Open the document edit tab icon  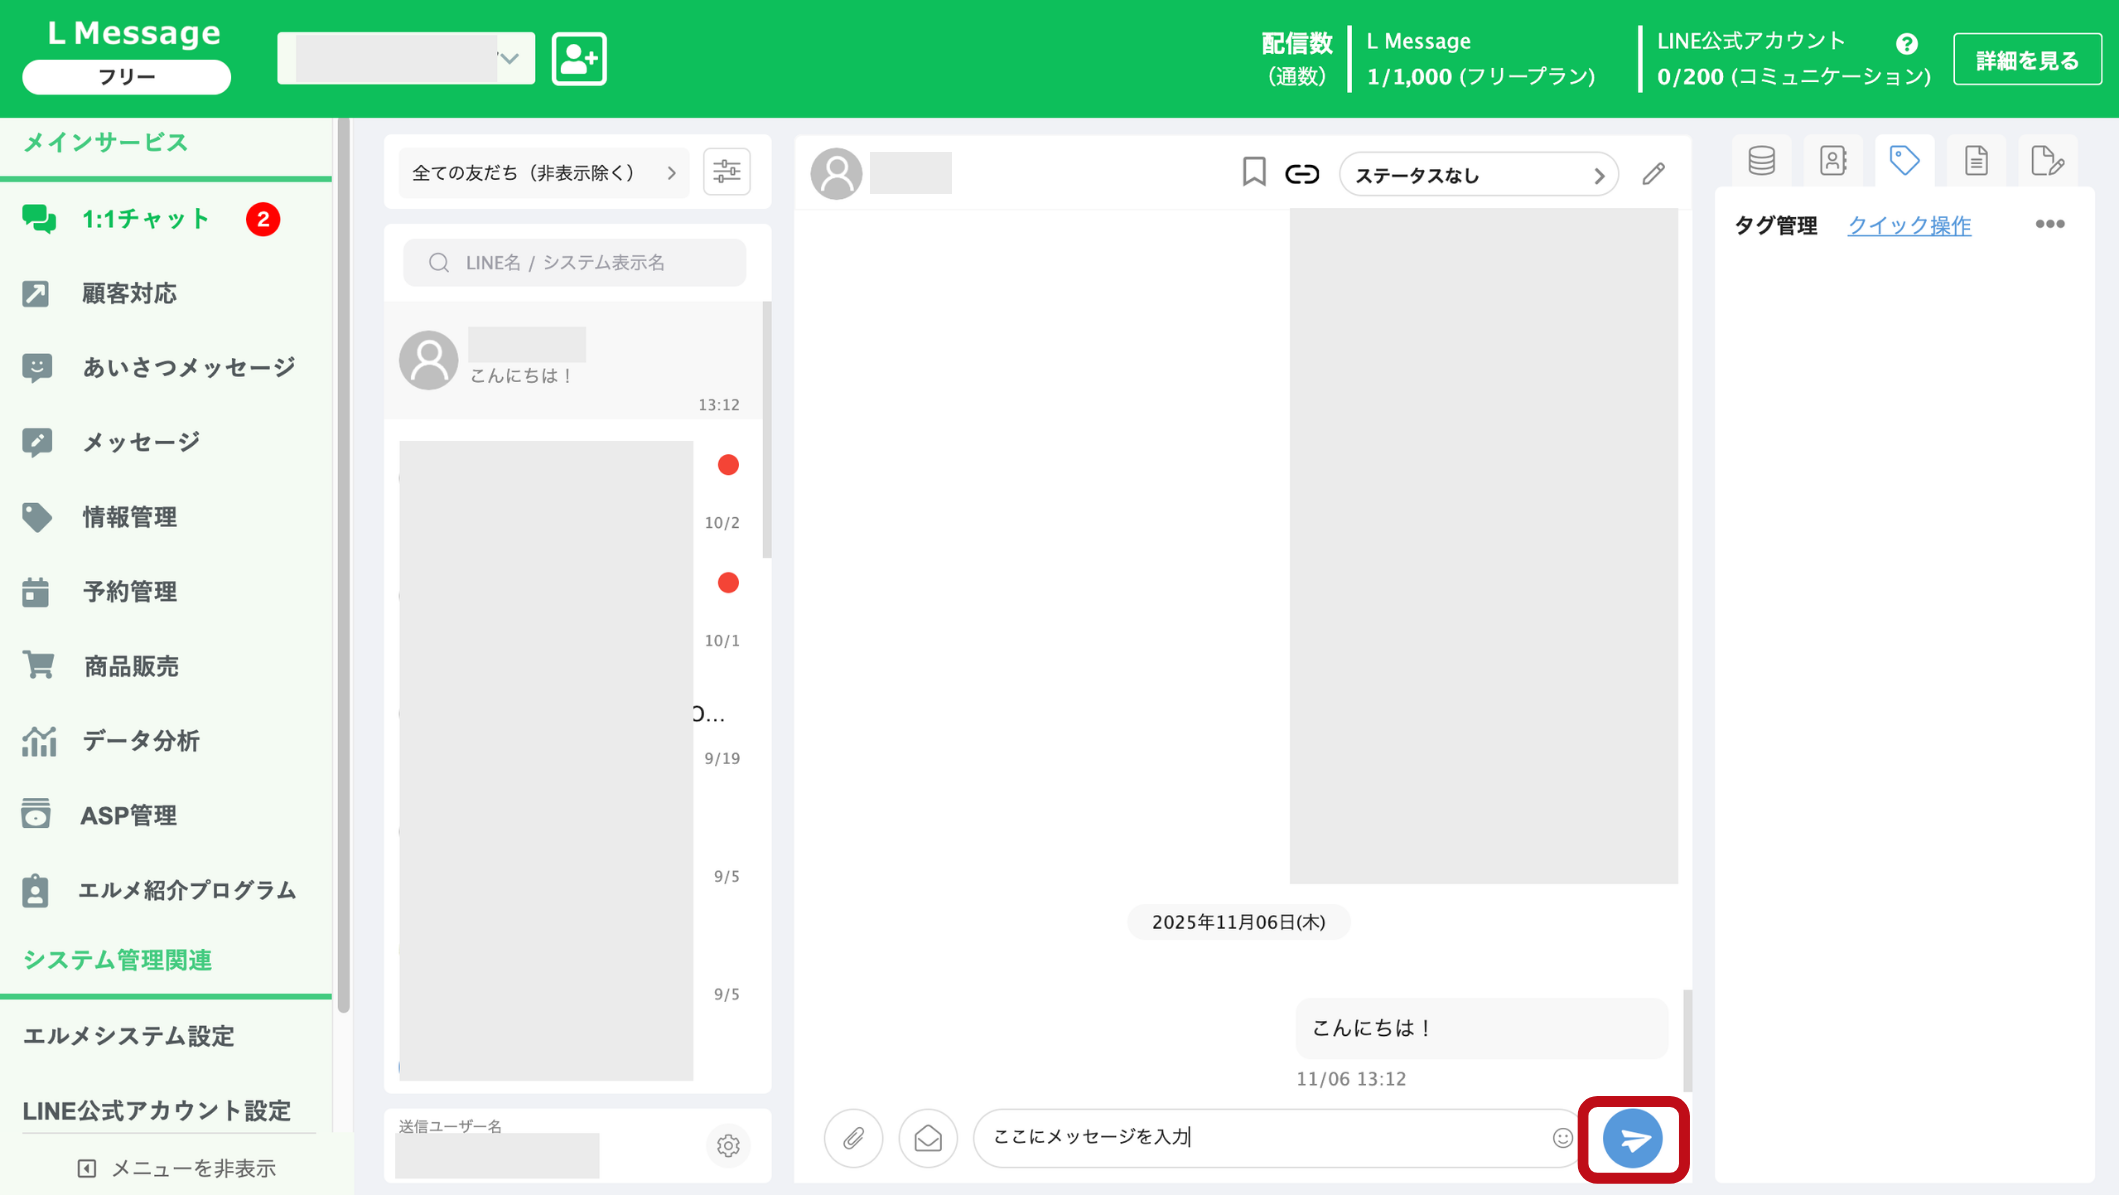(x=2047, y=160)
